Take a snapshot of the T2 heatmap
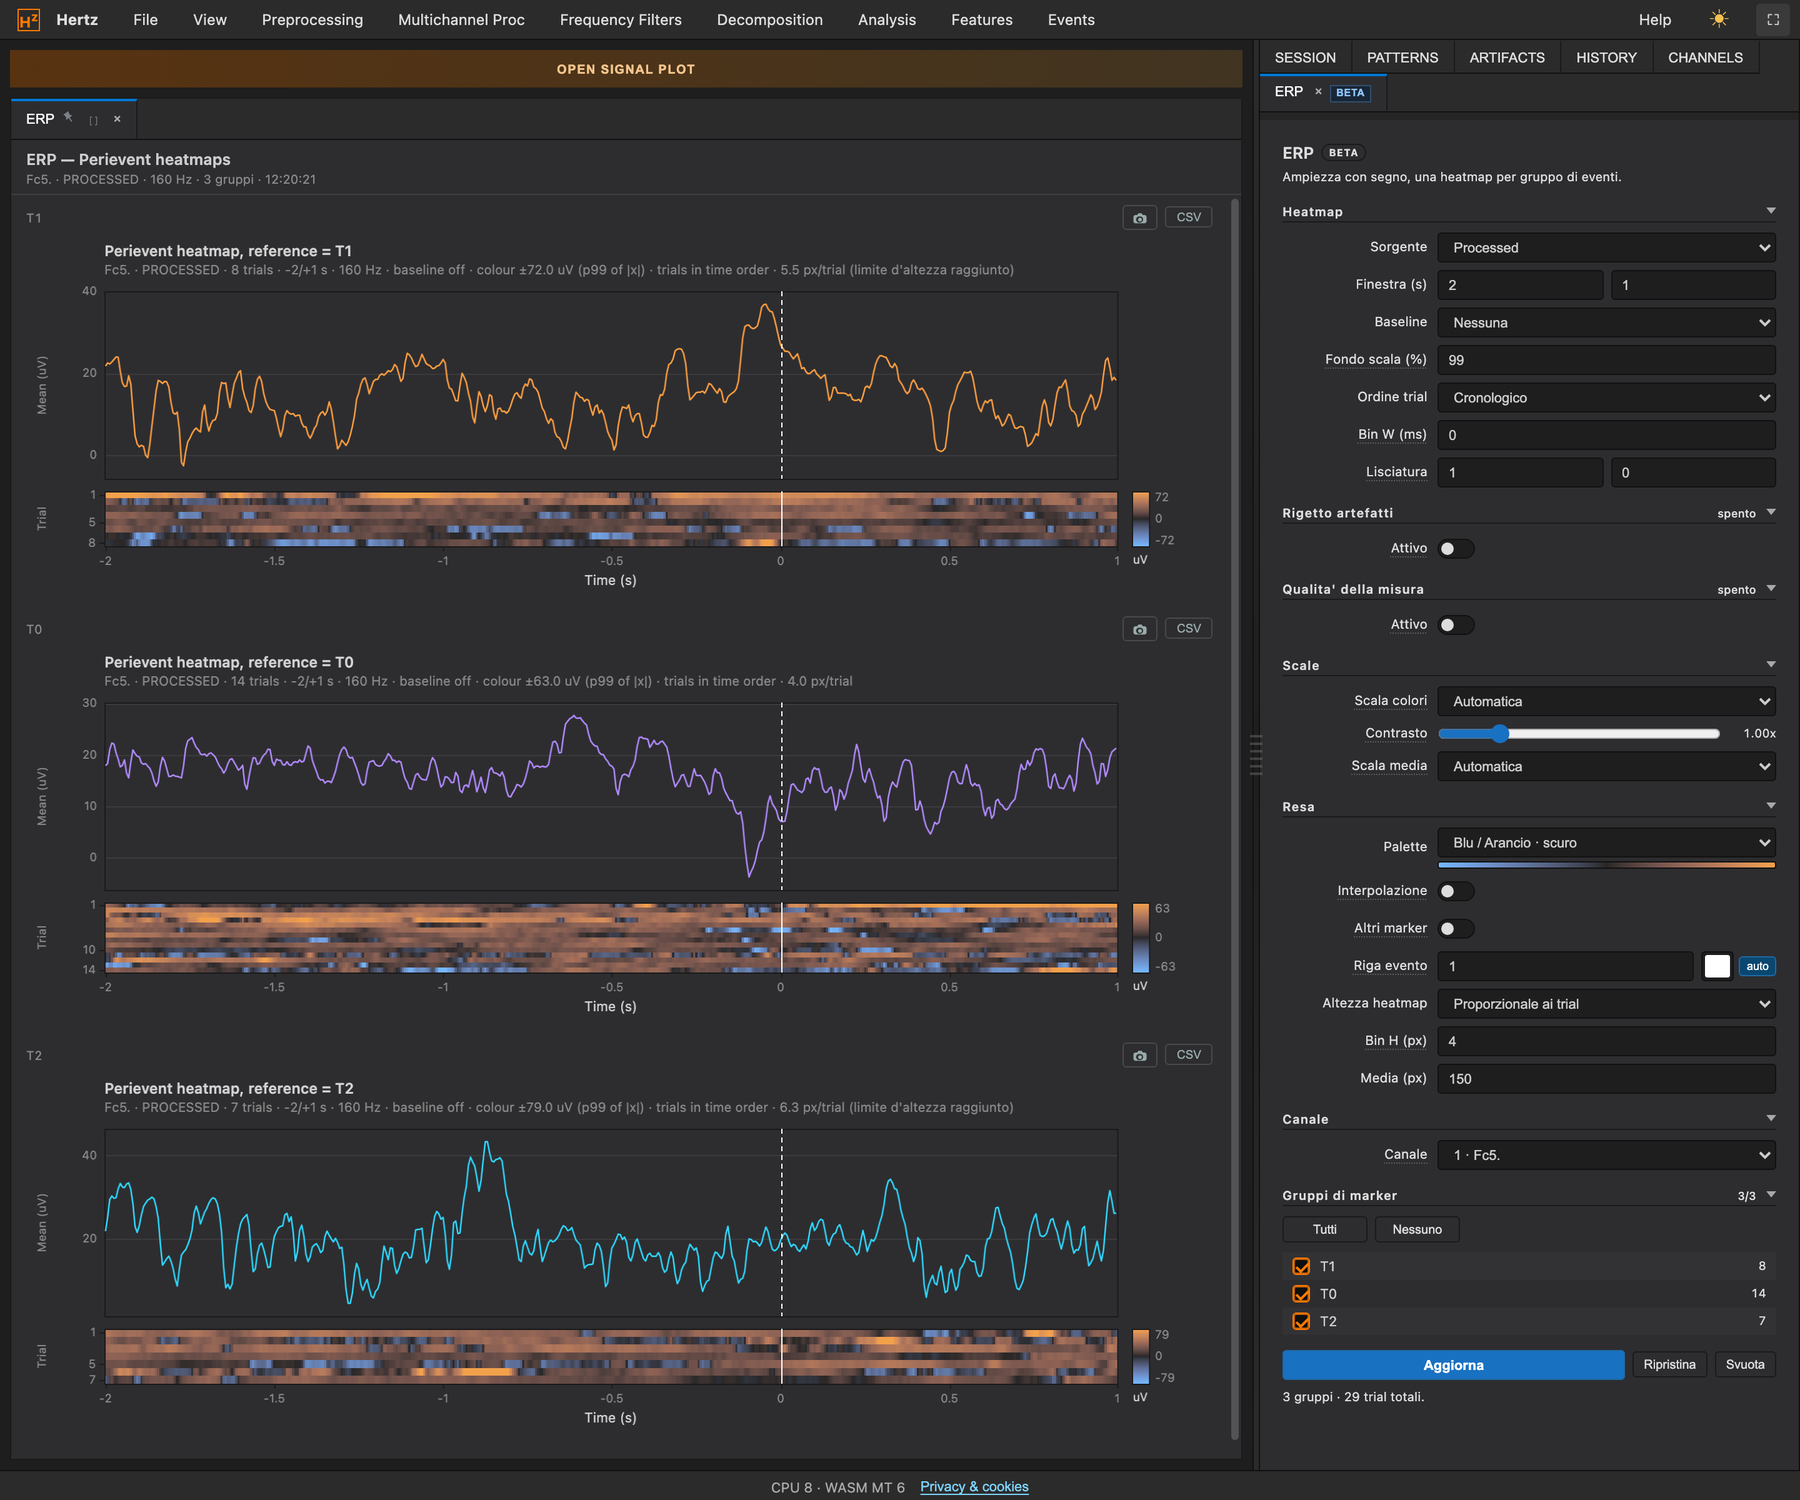The image size is (1800, 1500). (1140, 1055)
